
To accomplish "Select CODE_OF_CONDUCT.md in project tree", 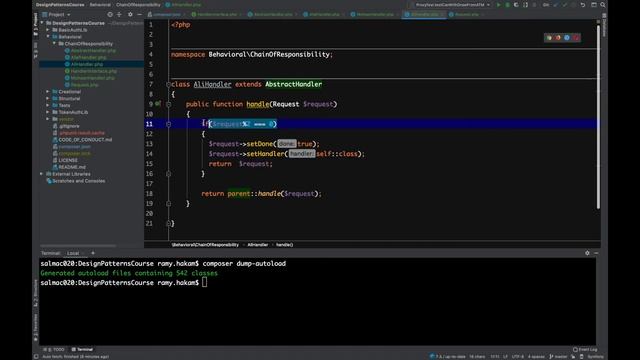I will point(85,140).
